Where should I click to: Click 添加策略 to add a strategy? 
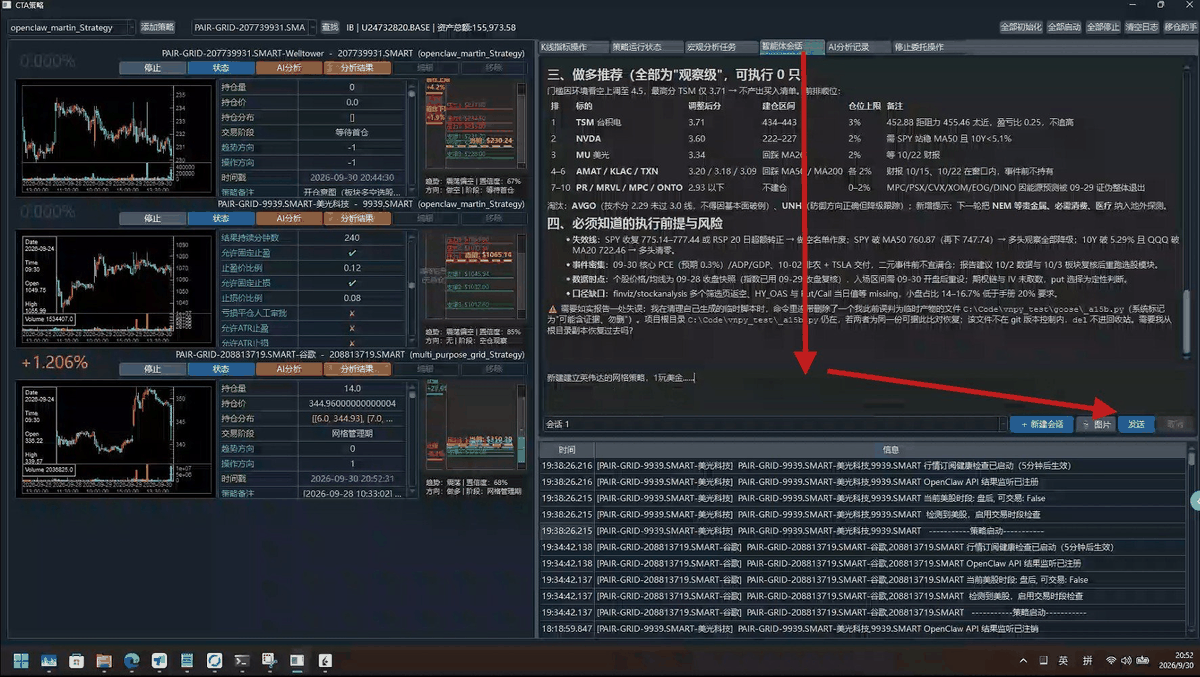(157, 27)
